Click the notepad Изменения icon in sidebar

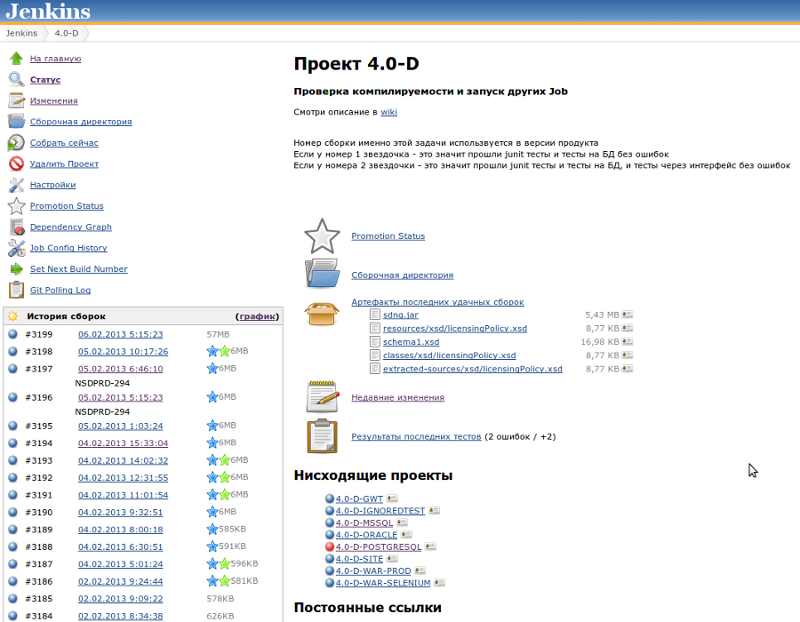(16, 101)
